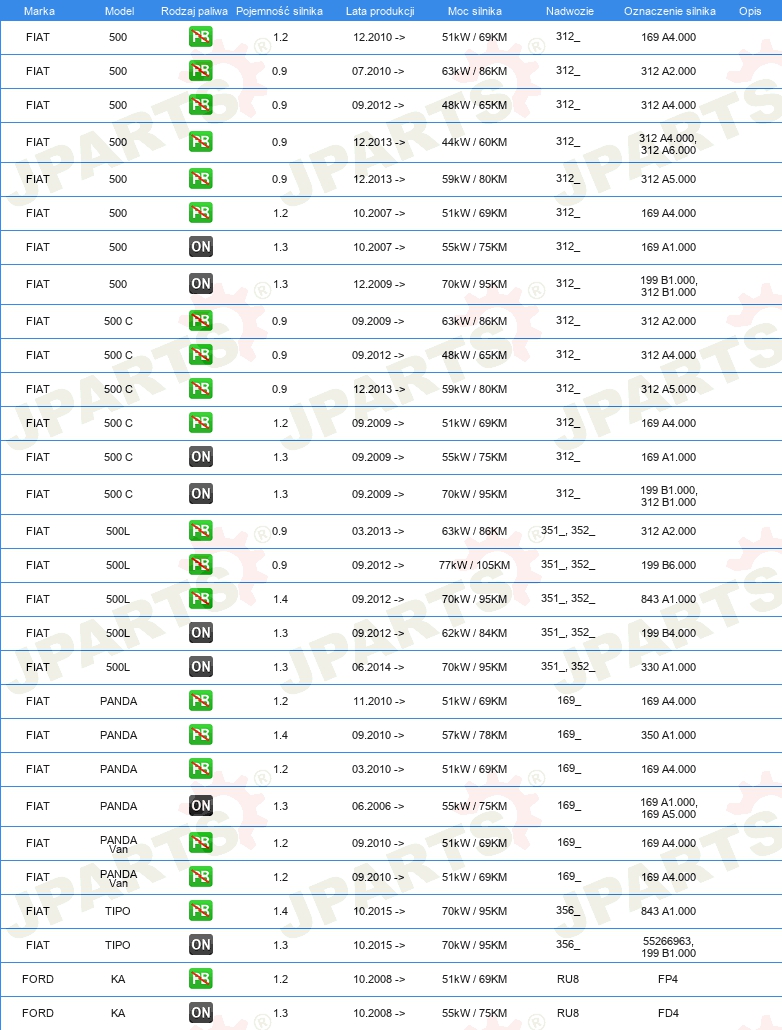Click diesel ON icon in FIAT 500 55kW/75KM row
The image size is (782, 1030).
pyautogui.click(x=200, y=247)
